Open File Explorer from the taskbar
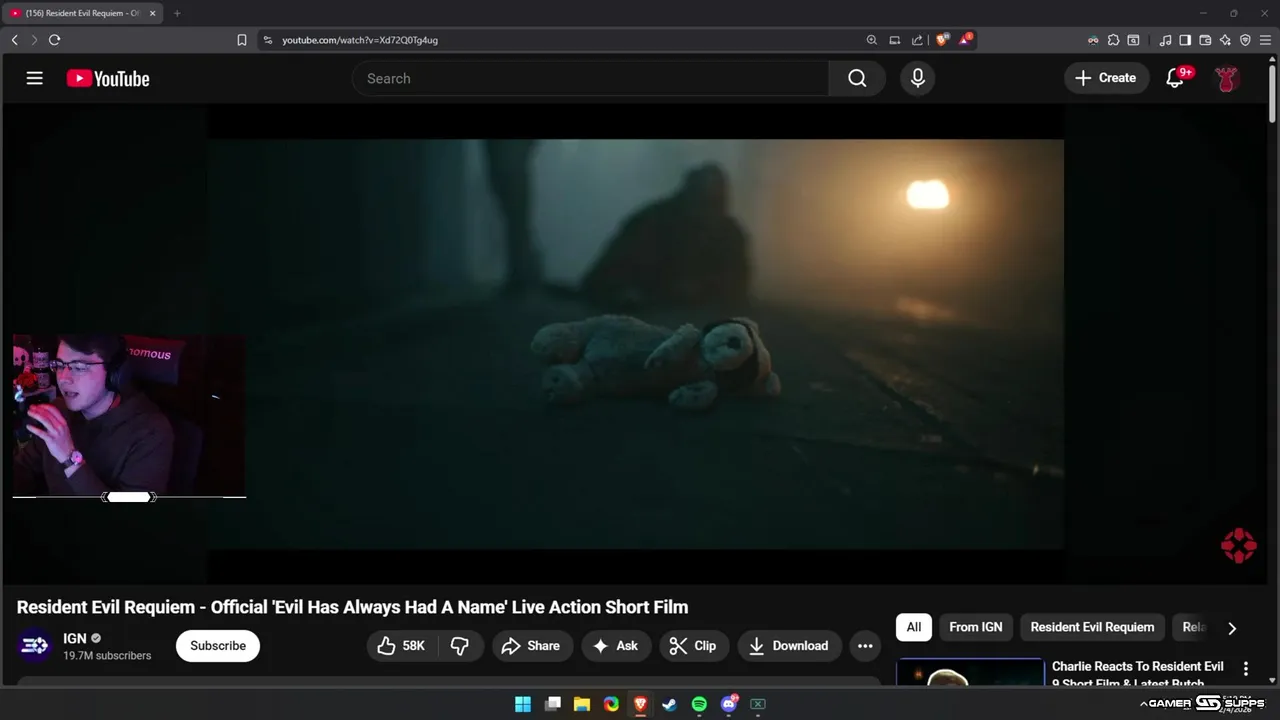Viewport: 1280px width, 720px height. (582, 704)
